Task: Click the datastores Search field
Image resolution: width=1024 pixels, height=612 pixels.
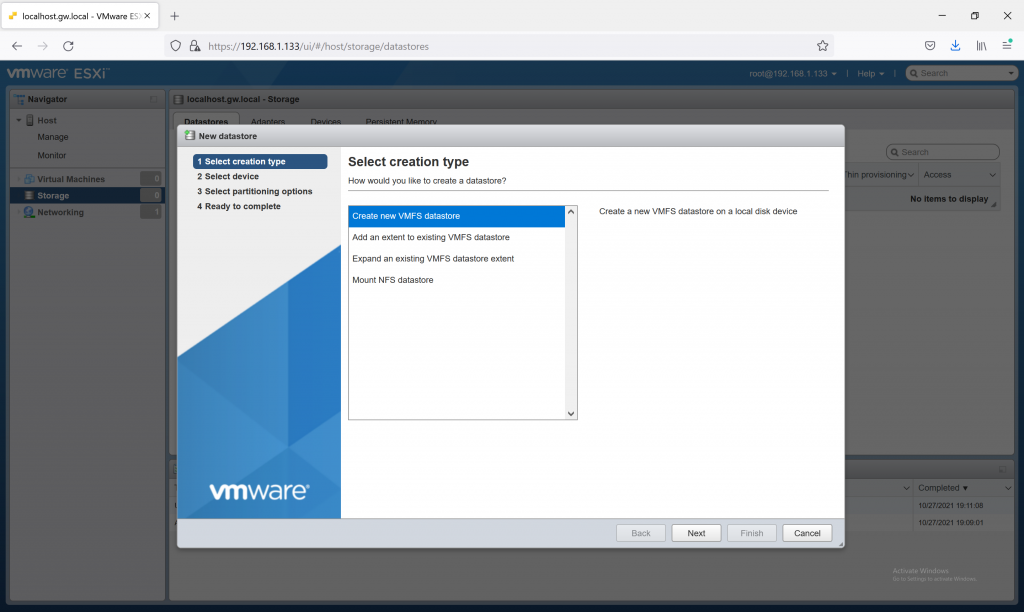Action: point(942,152)
